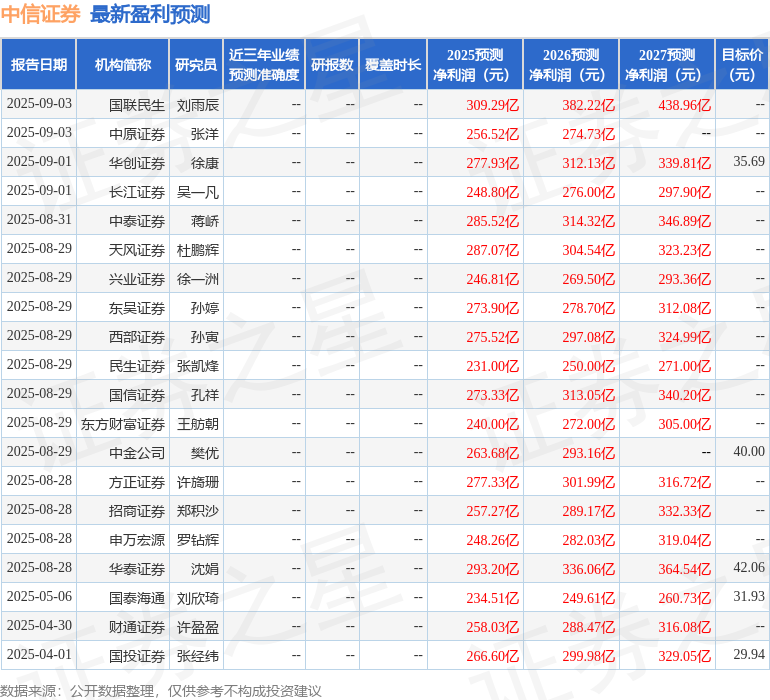Viewport: 770px width, 700px height.
Task: Select institution 天风证券
Action: coord(137,250)
